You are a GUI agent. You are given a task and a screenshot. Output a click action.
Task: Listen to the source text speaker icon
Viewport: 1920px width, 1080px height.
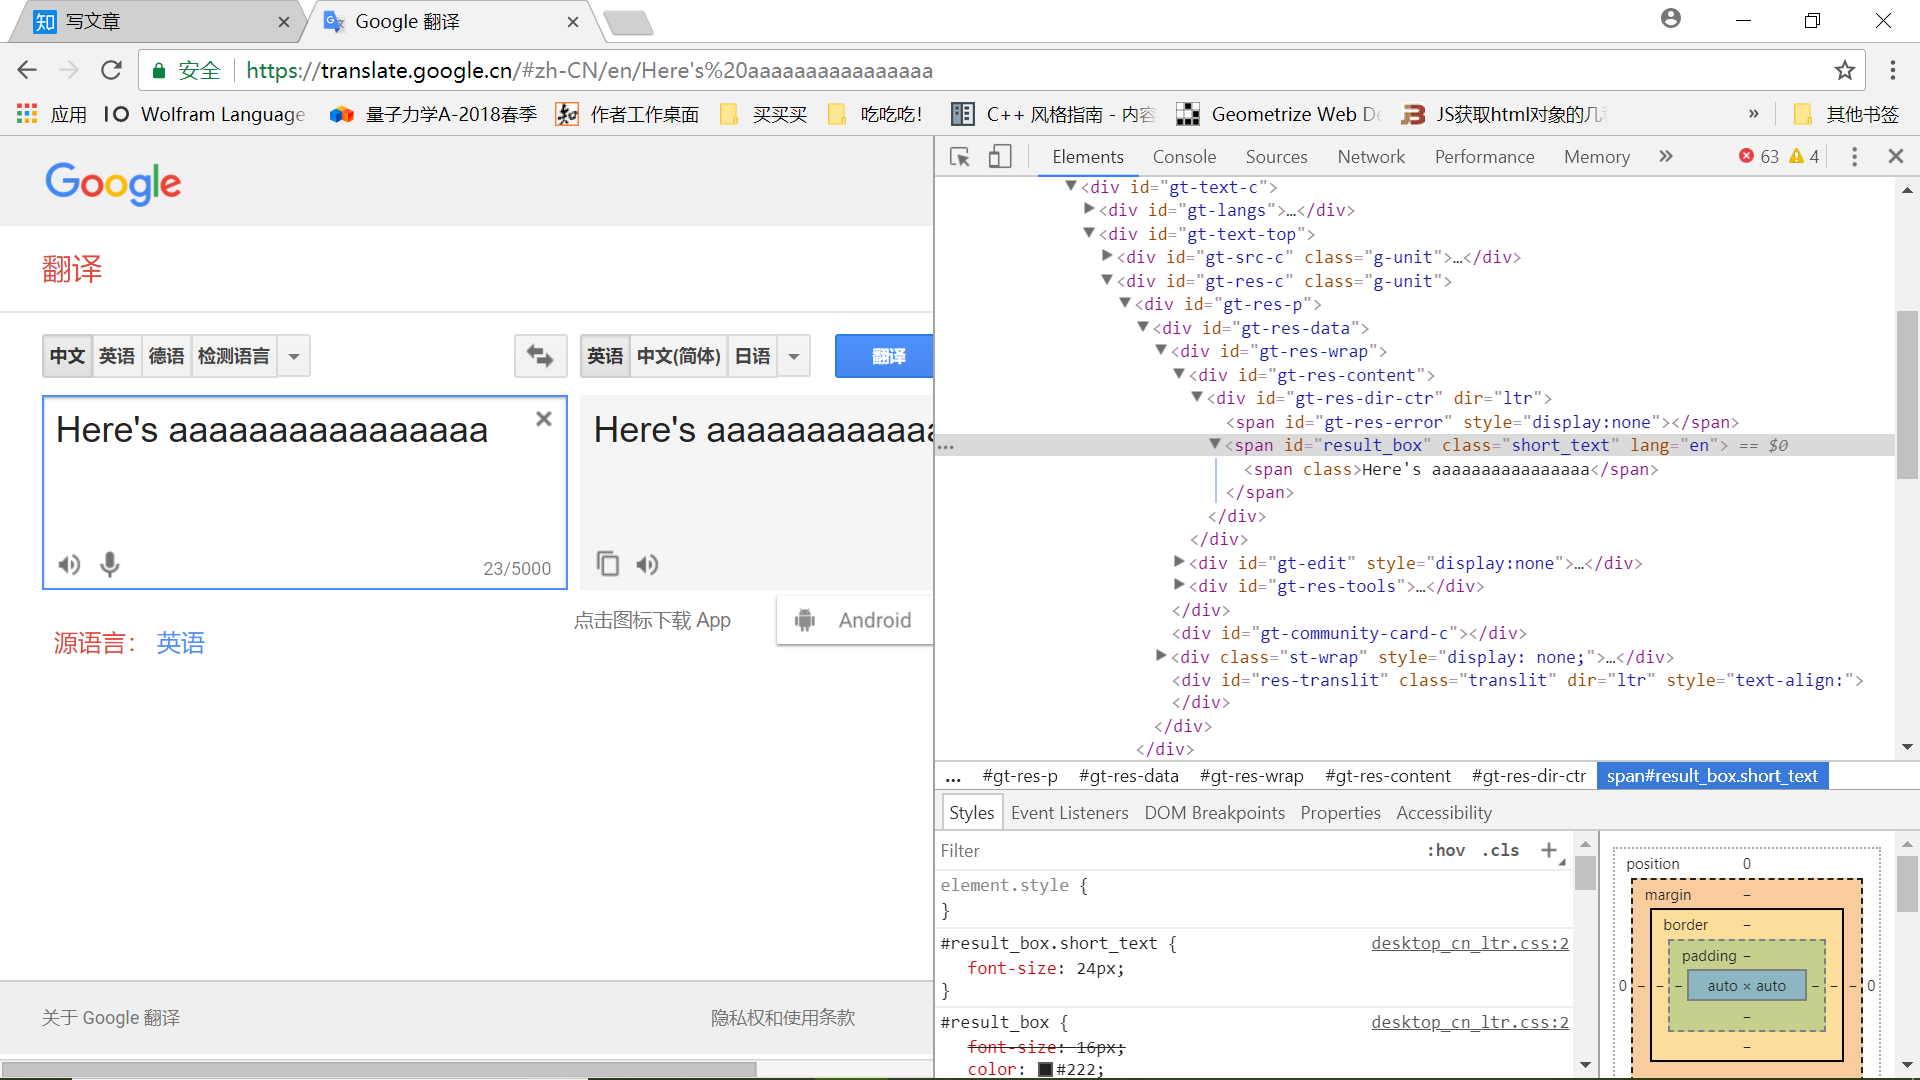(69, 565)
